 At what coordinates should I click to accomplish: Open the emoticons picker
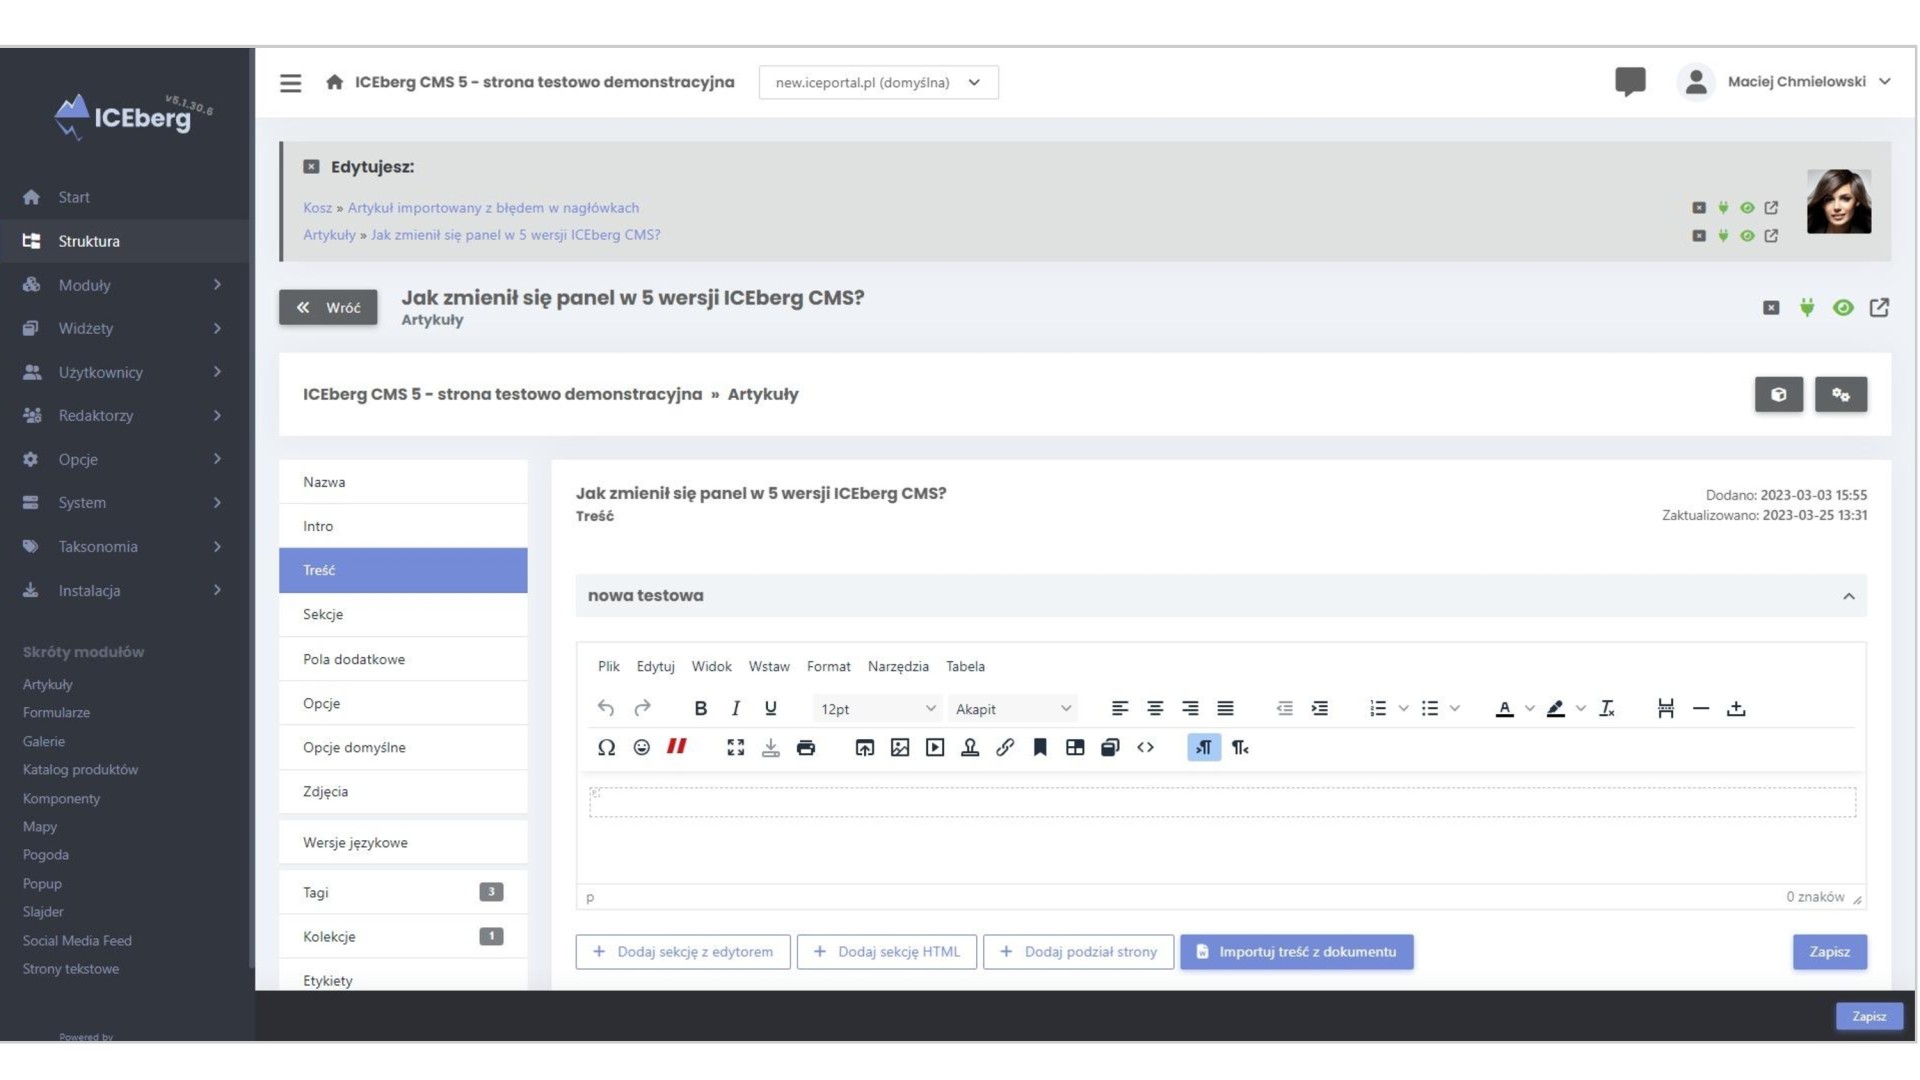[642, 747]
